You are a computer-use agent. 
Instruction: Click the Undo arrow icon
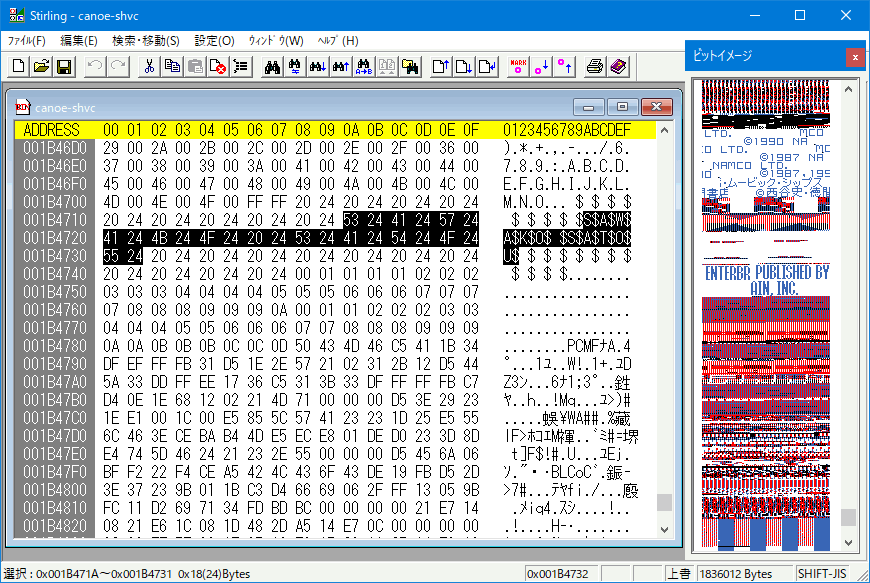point(93,67)
